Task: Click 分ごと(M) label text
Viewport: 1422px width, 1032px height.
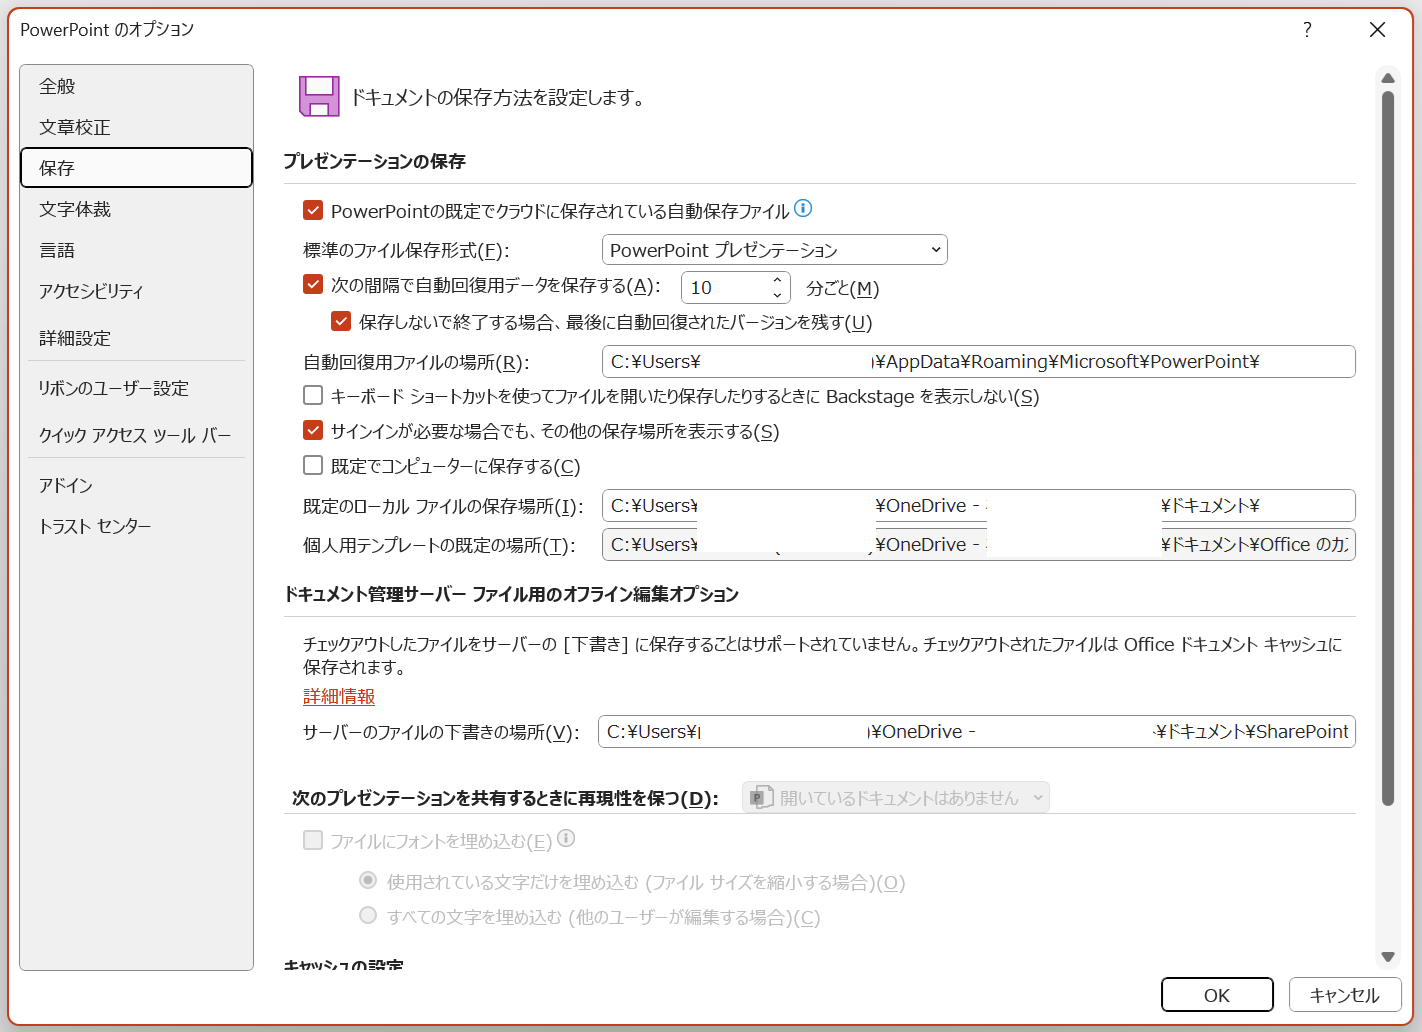Action: point(843,288)
